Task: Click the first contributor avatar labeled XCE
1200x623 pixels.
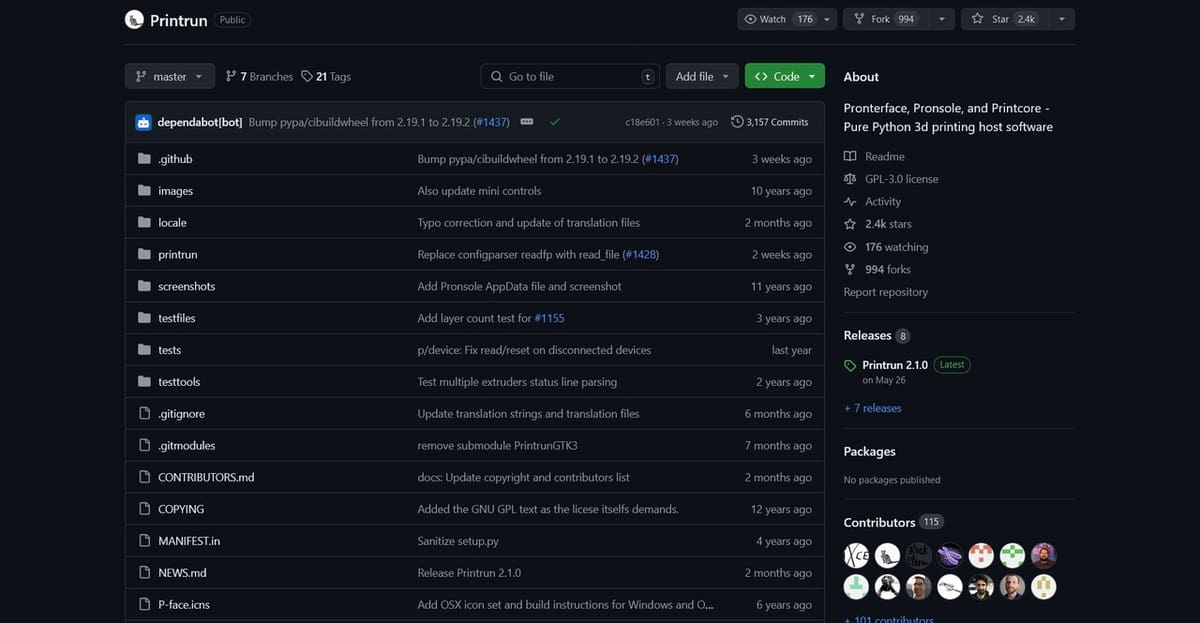Action: (857, 555)
